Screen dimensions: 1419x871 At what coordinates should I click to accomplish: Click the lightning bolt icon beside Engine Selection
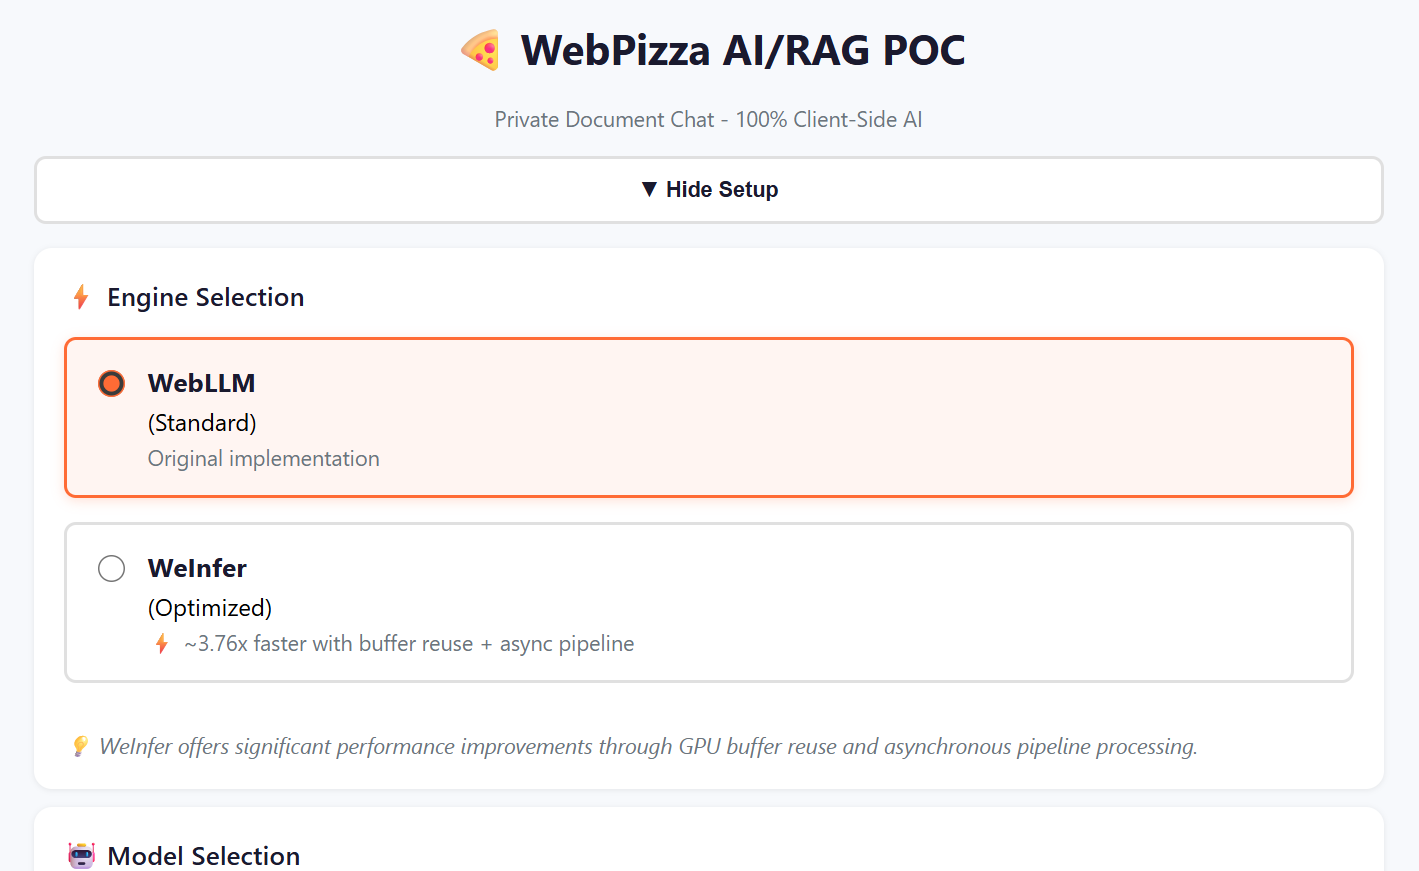tap(81, 296)
